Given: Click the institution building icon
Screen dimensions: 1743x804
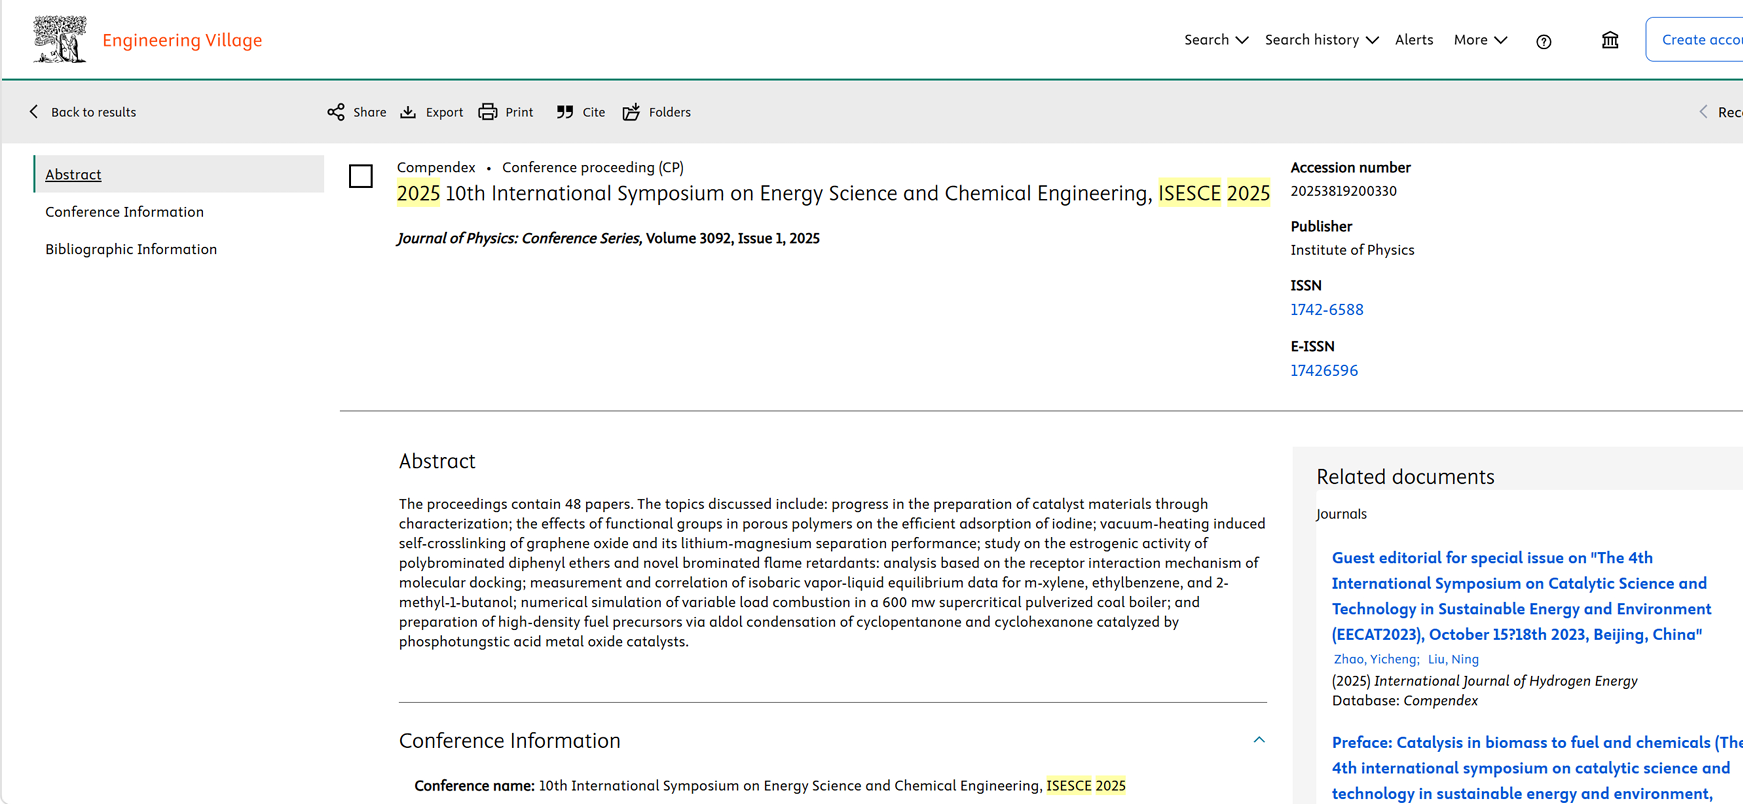Looking at the screenshot, I should tap(1610, 40).
